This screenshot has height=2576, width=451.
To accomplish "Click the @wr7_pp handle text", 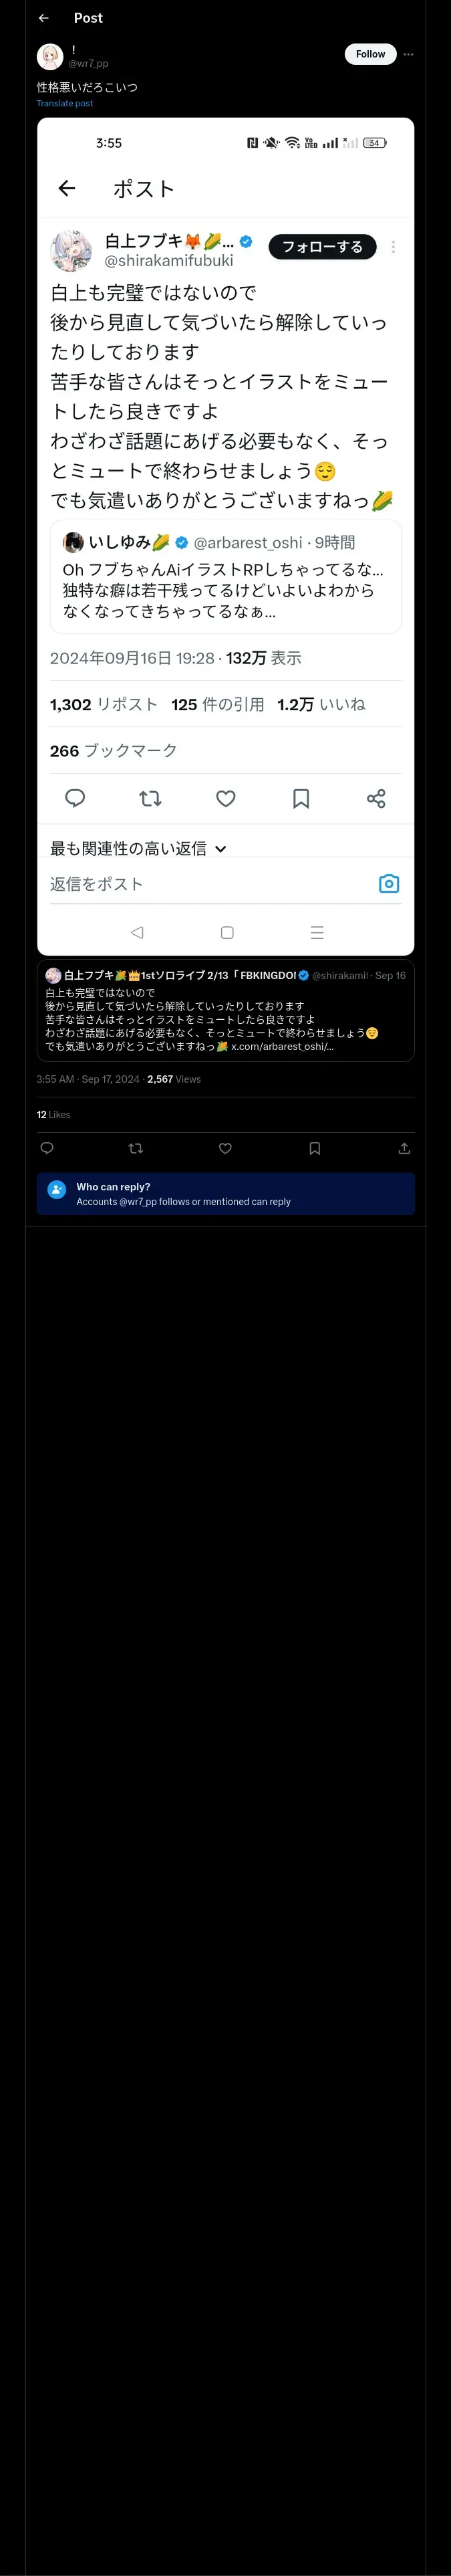I will click(88, 63).
